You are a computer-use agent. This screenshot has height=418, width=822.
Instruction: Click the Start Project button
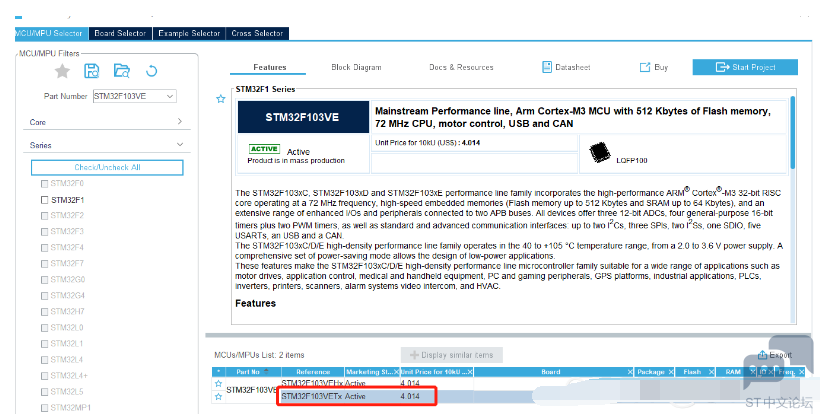click(x=745, y=67)
